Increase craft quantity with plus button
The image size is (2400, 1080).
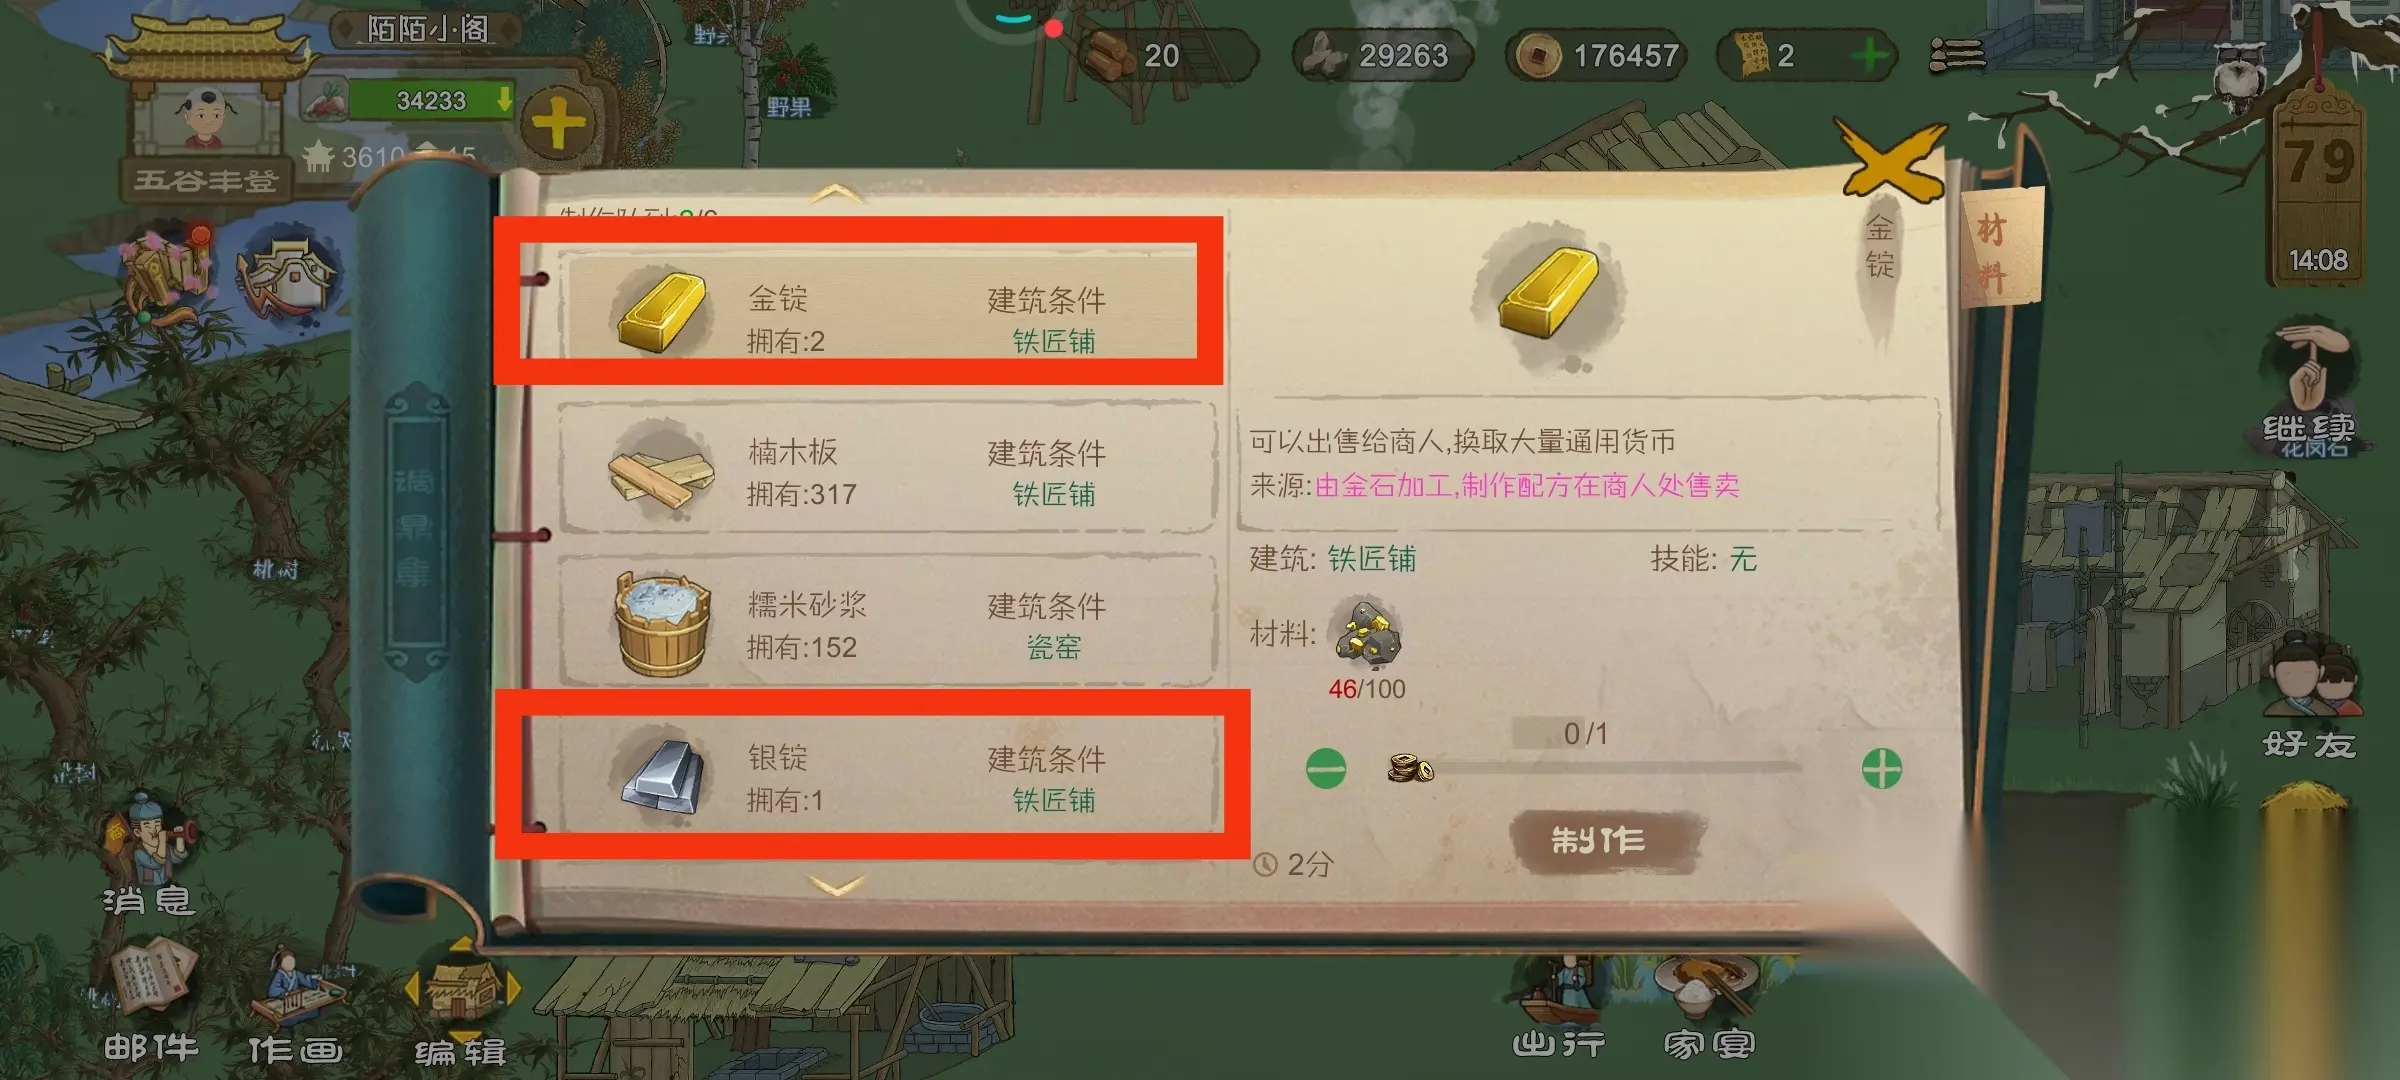tap(1882, 769)
